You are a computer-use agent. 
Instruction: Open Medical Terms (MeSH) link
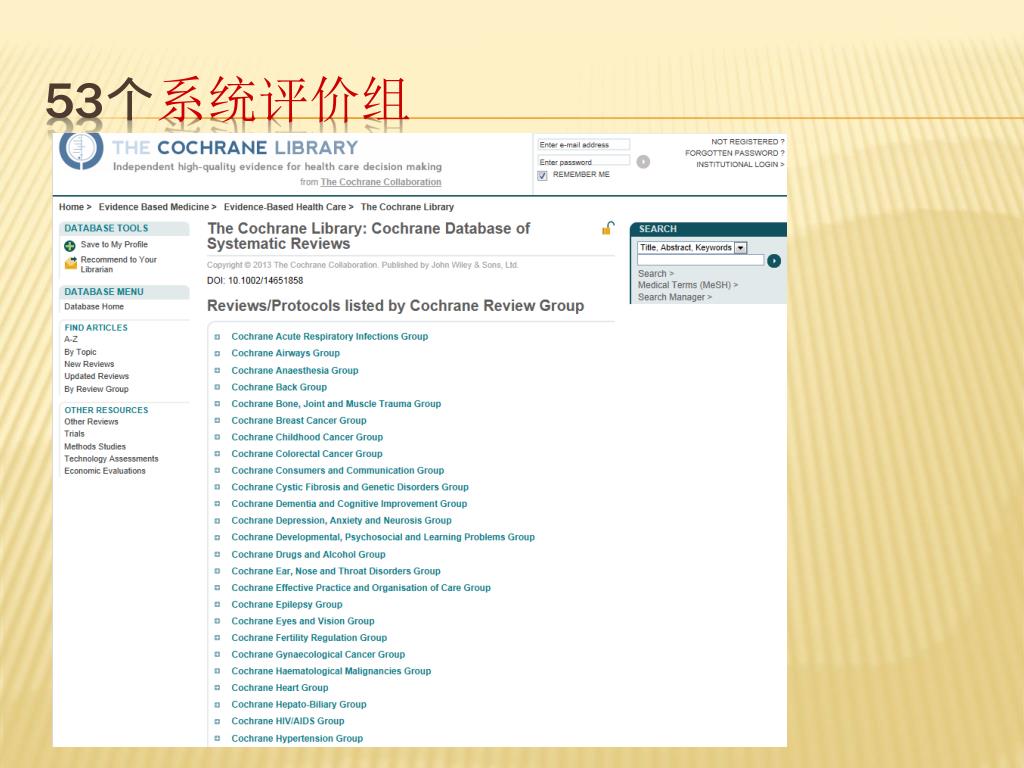(x=688, y=285)
